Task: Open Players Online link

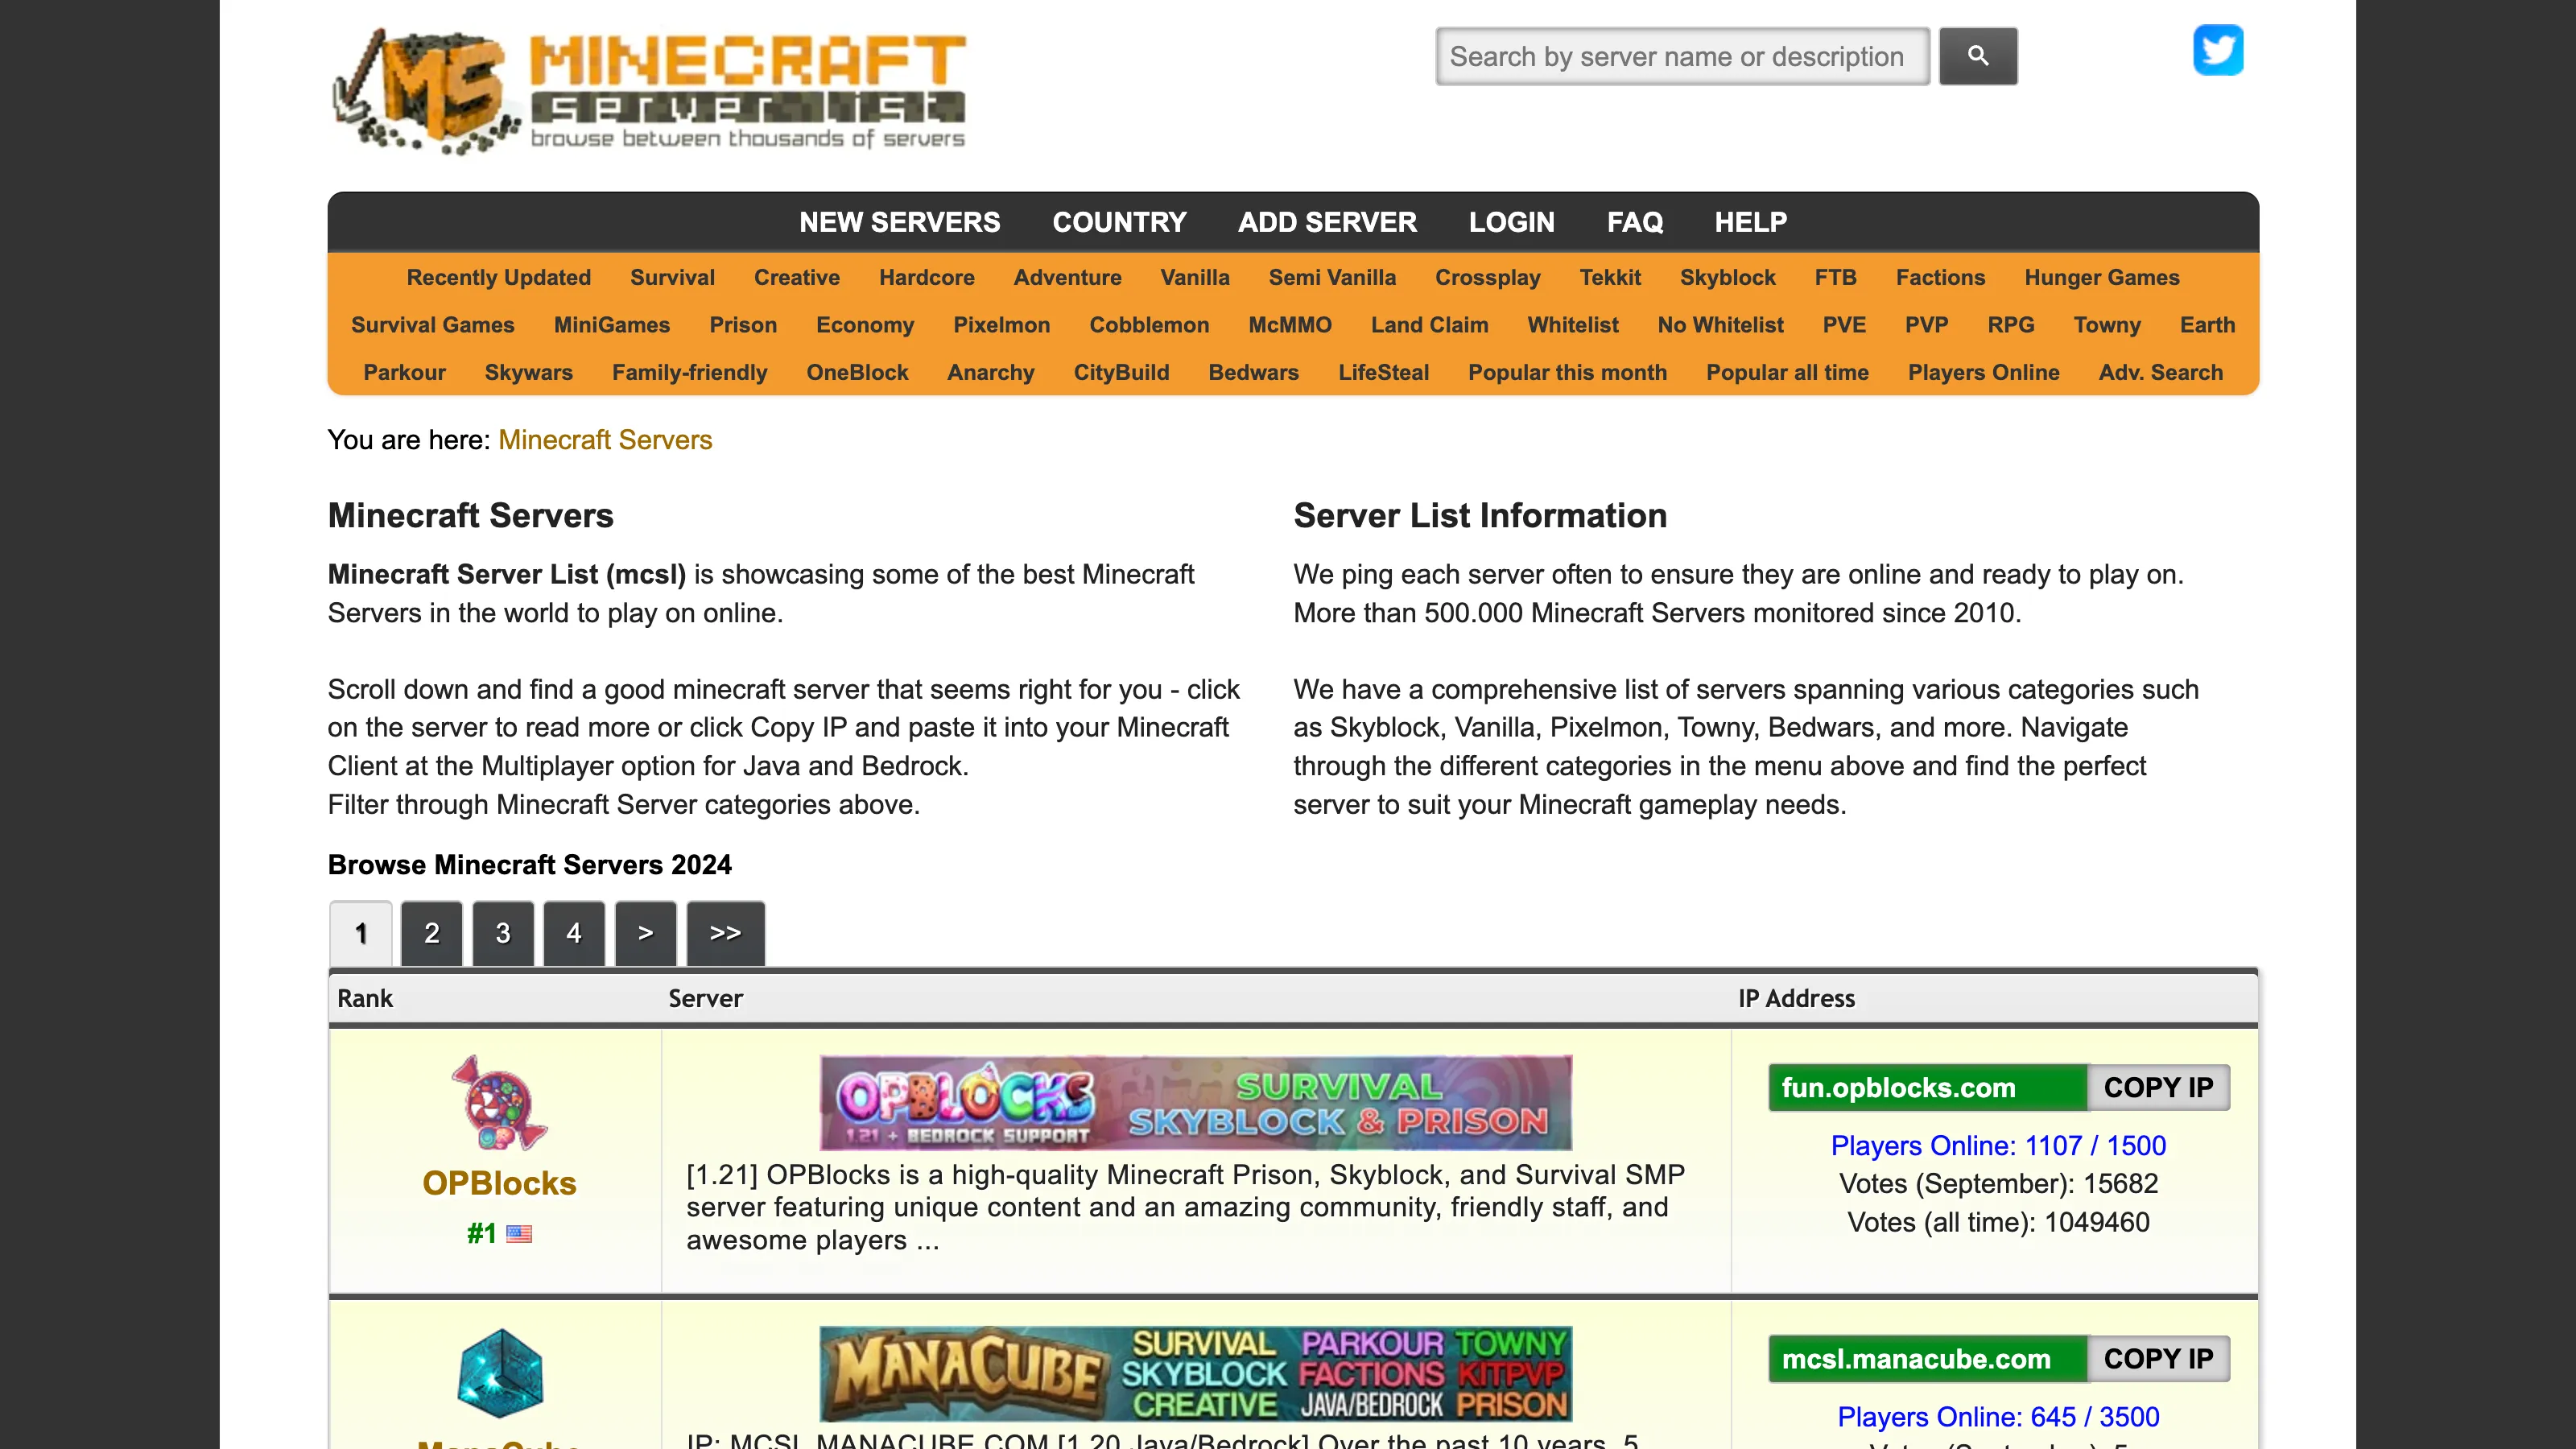Action: coord(1983,372)
